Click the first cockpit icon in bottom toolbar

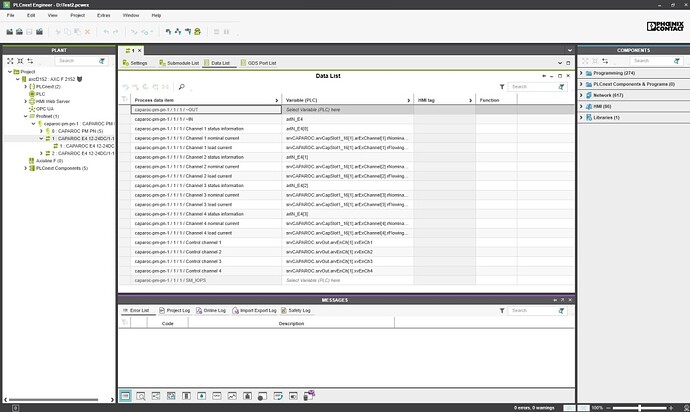coord(125,396)
